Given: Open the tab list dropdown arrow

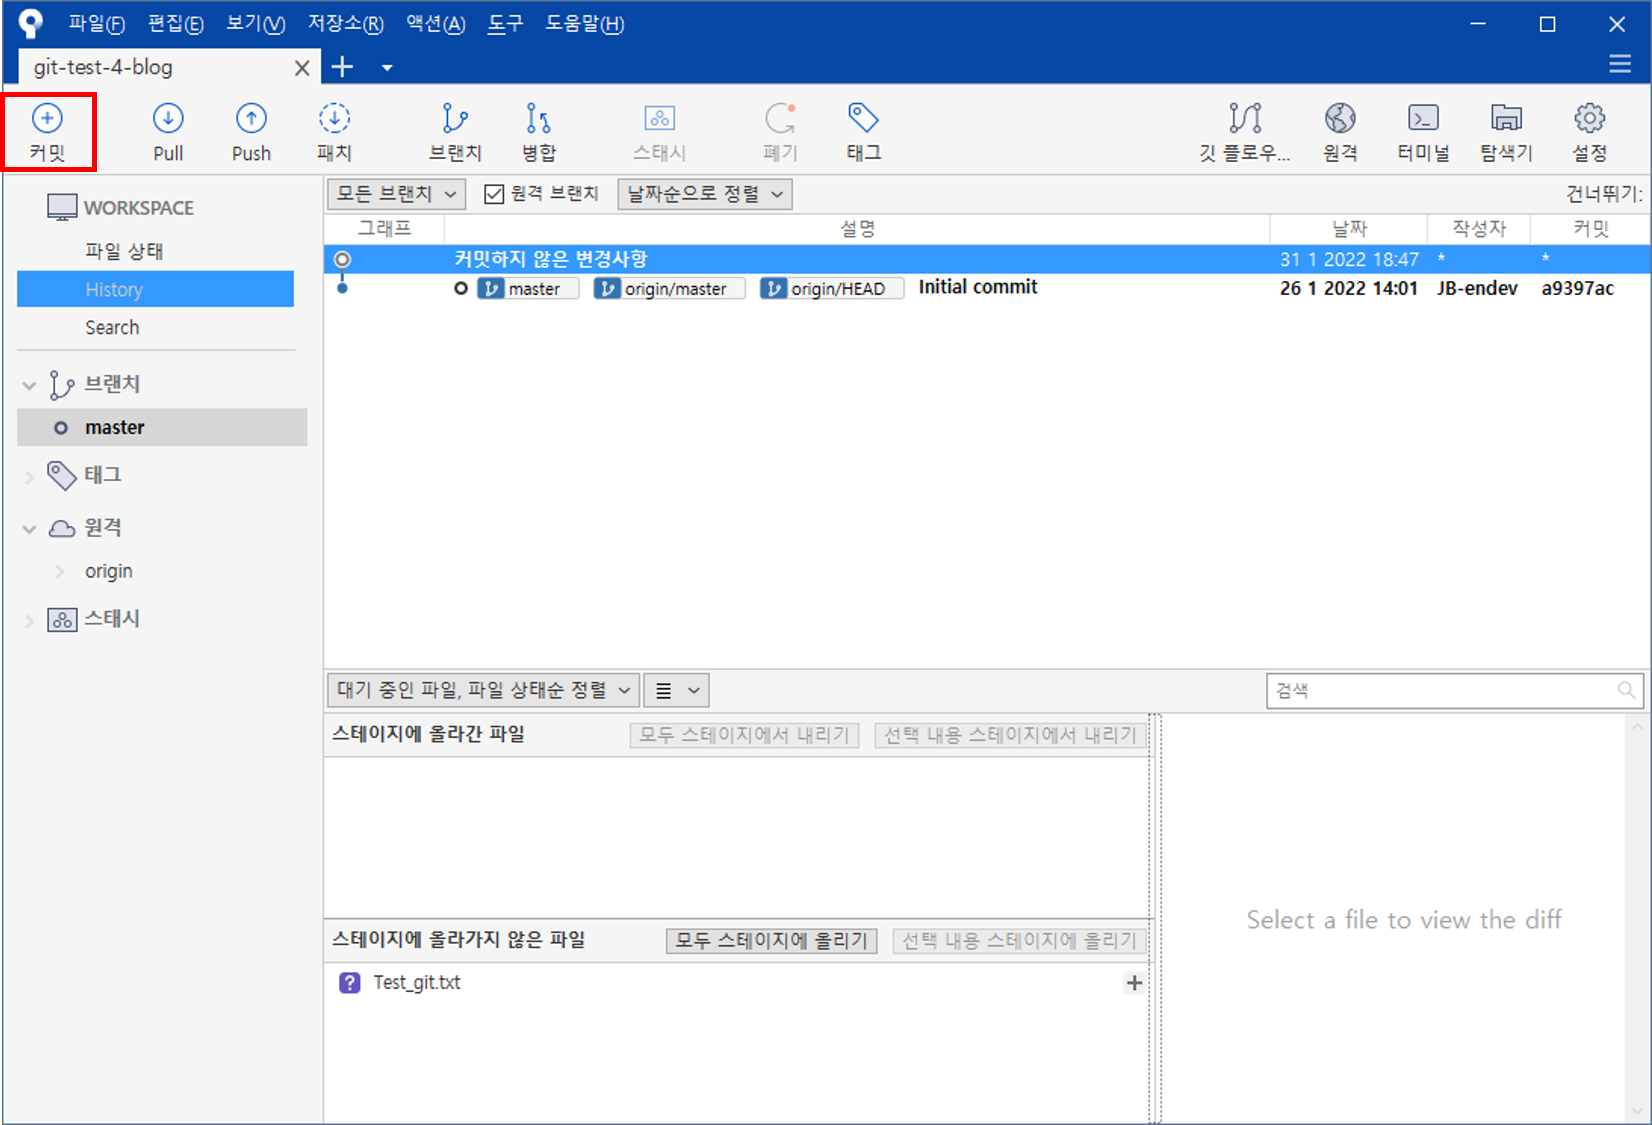Looking at the screenshot, I should pos(387,68).
